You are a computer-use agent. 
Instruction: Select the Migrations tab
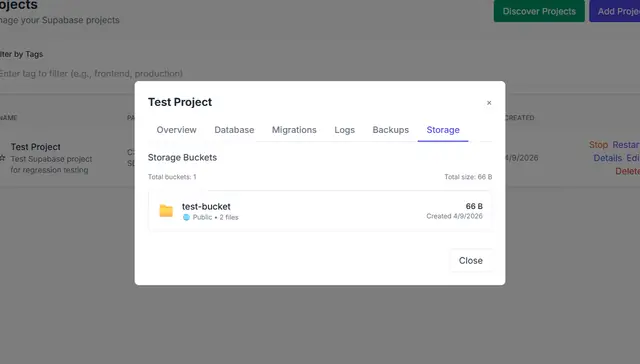click(x=294, y=130)
